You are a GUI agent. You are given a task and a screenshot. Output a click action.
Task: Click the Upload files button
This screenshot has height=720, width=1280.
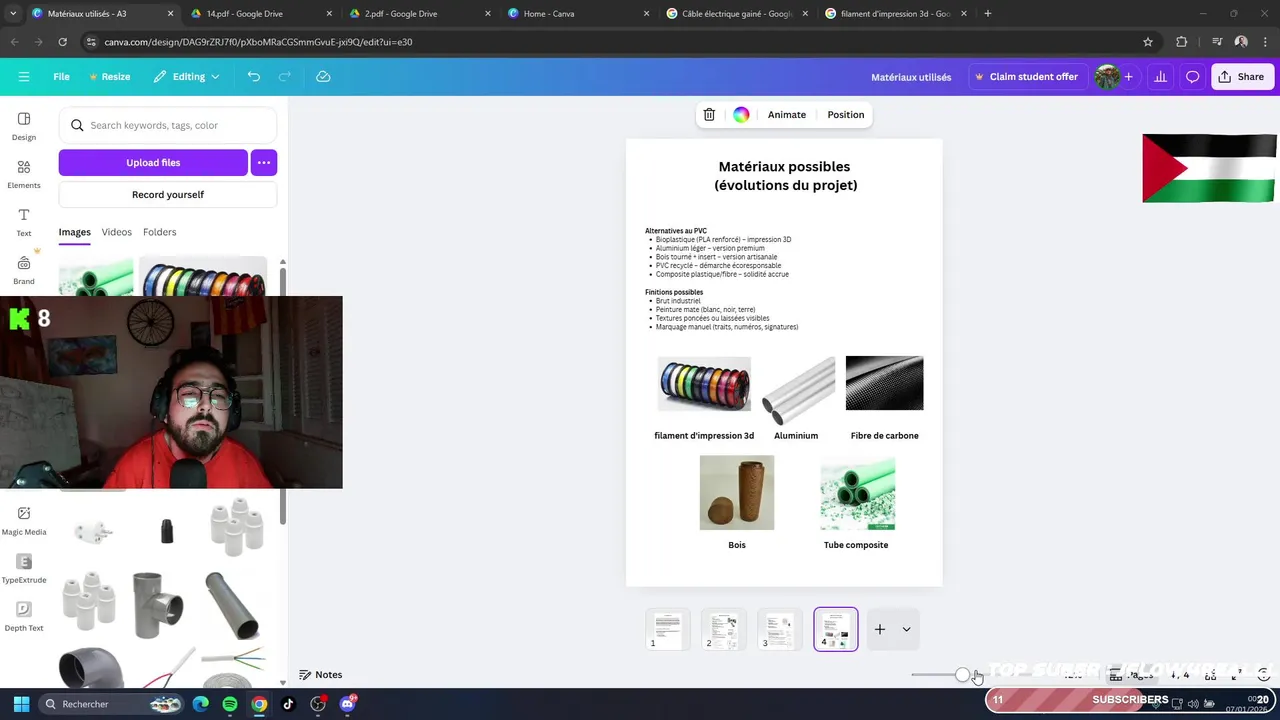153,162
